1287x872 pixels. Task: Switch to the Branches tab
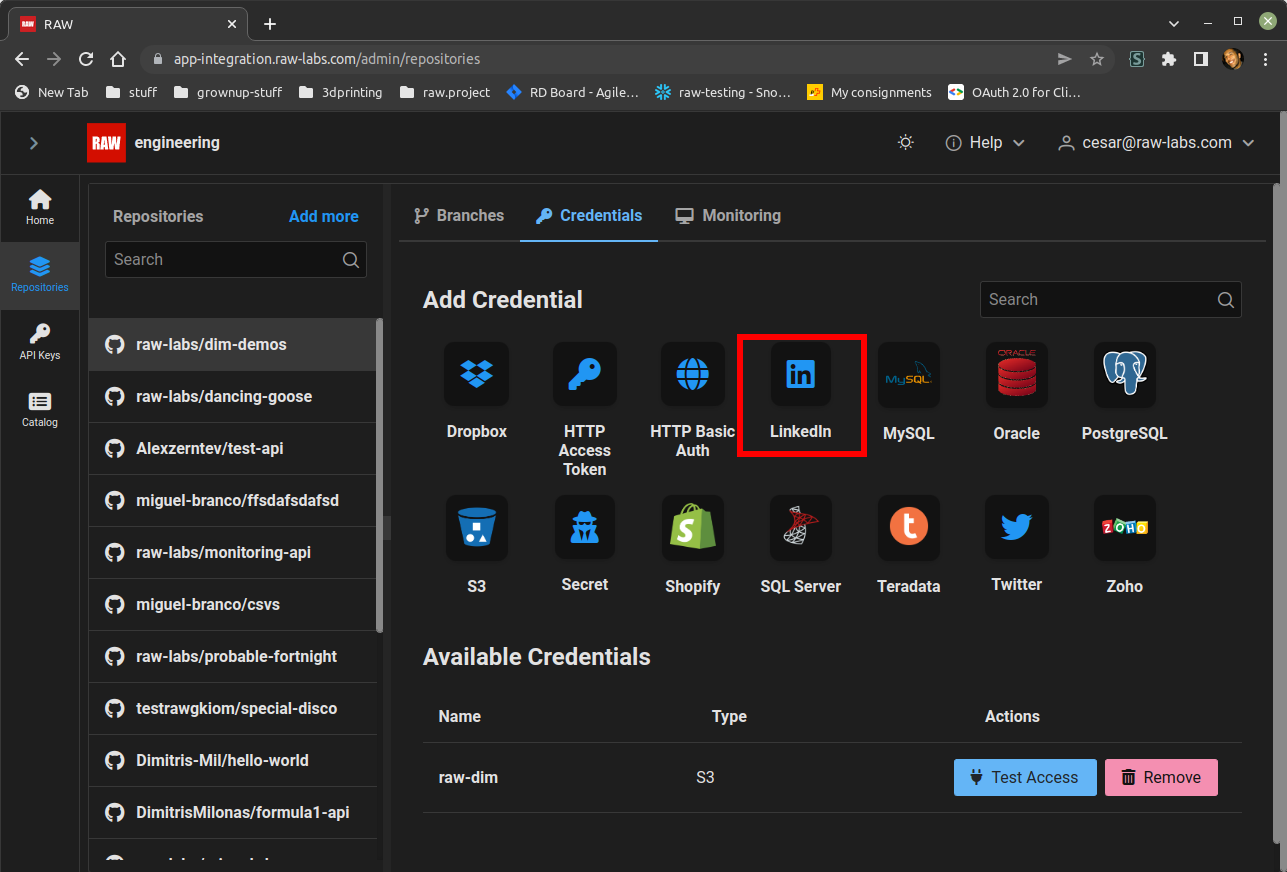coord(459,215)
